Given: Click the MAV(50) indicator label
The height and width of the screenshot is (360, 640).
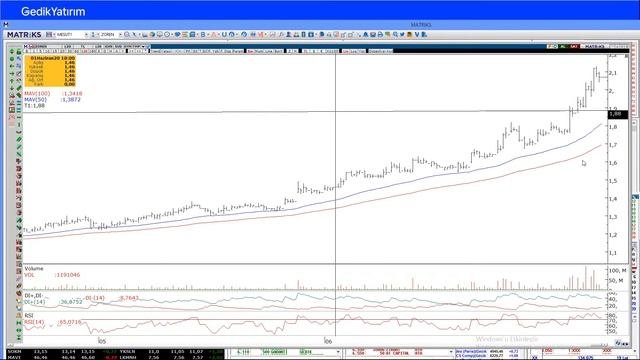Looking at the screenshot, I should (x=36, y=99).
